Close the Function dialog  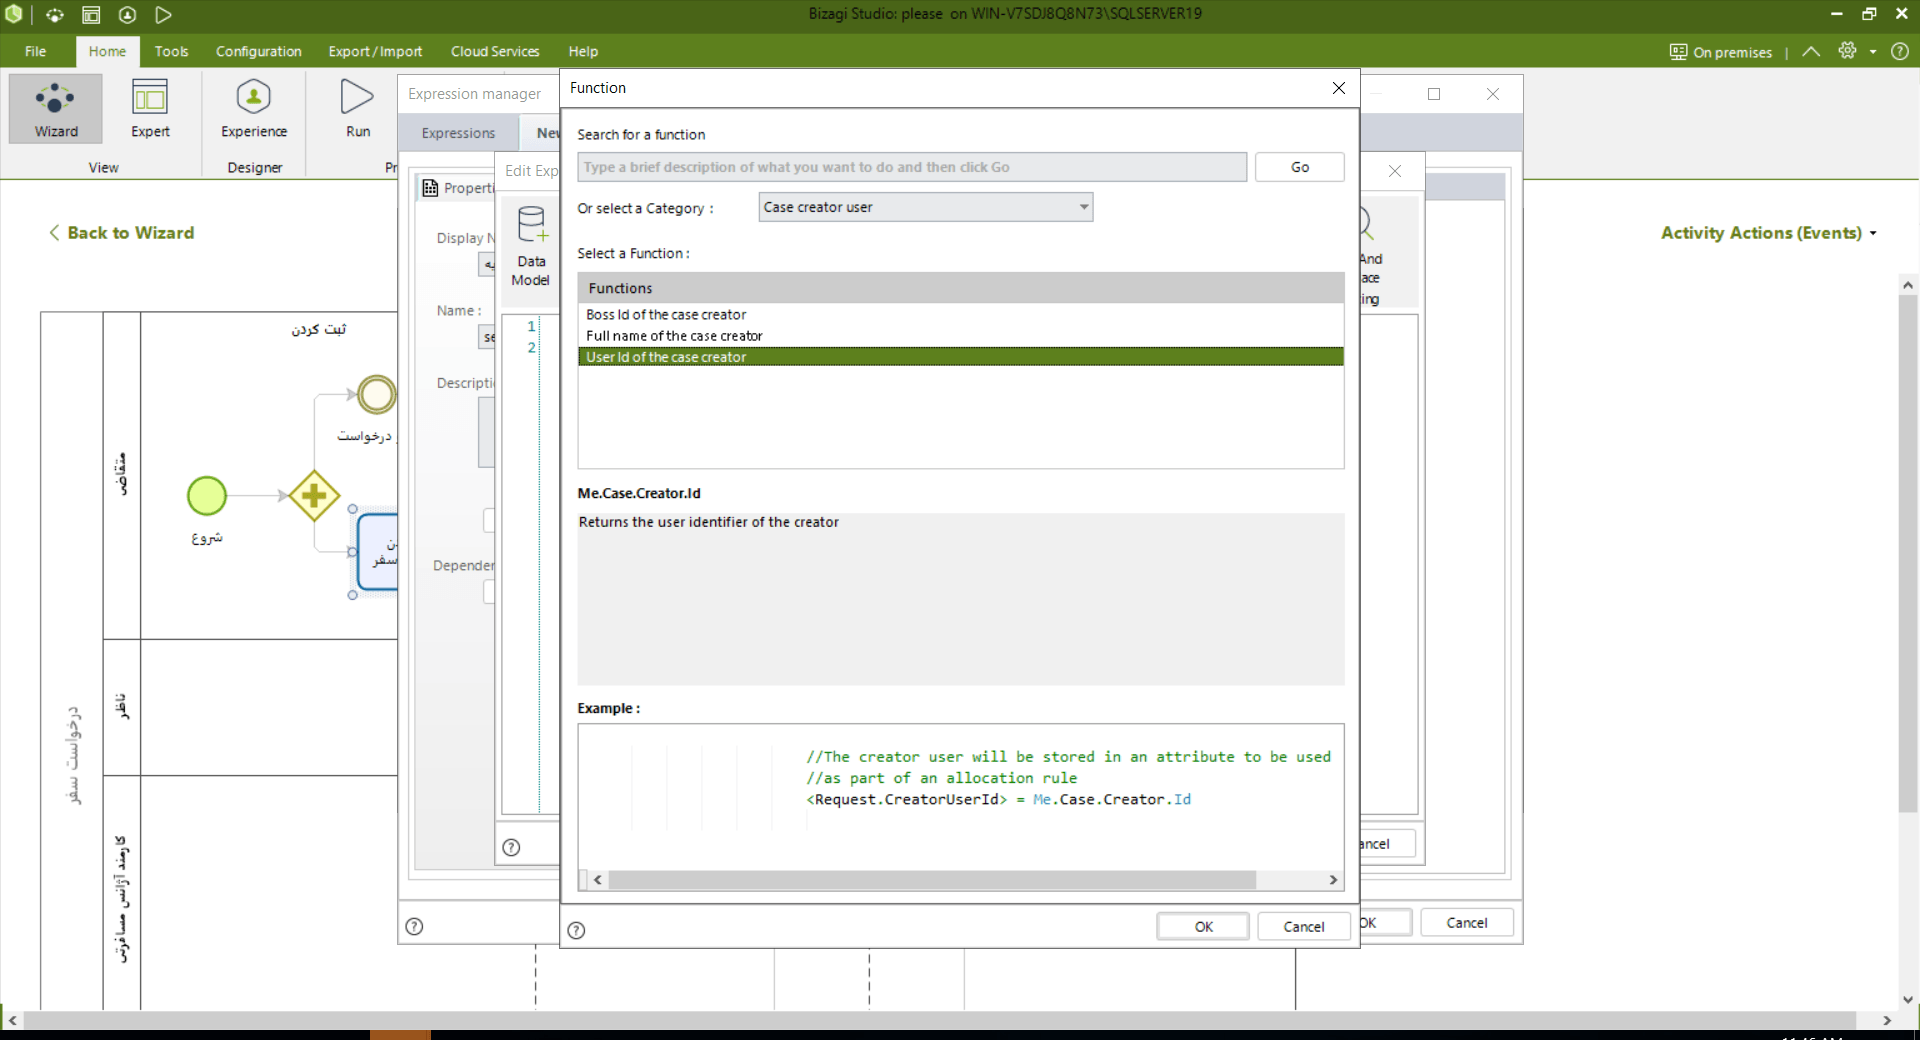tap(1339, 88)
